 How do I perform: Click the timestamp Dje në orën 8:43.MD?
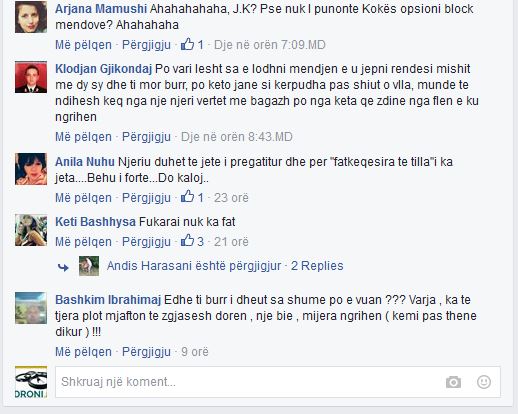pos(237,137)
